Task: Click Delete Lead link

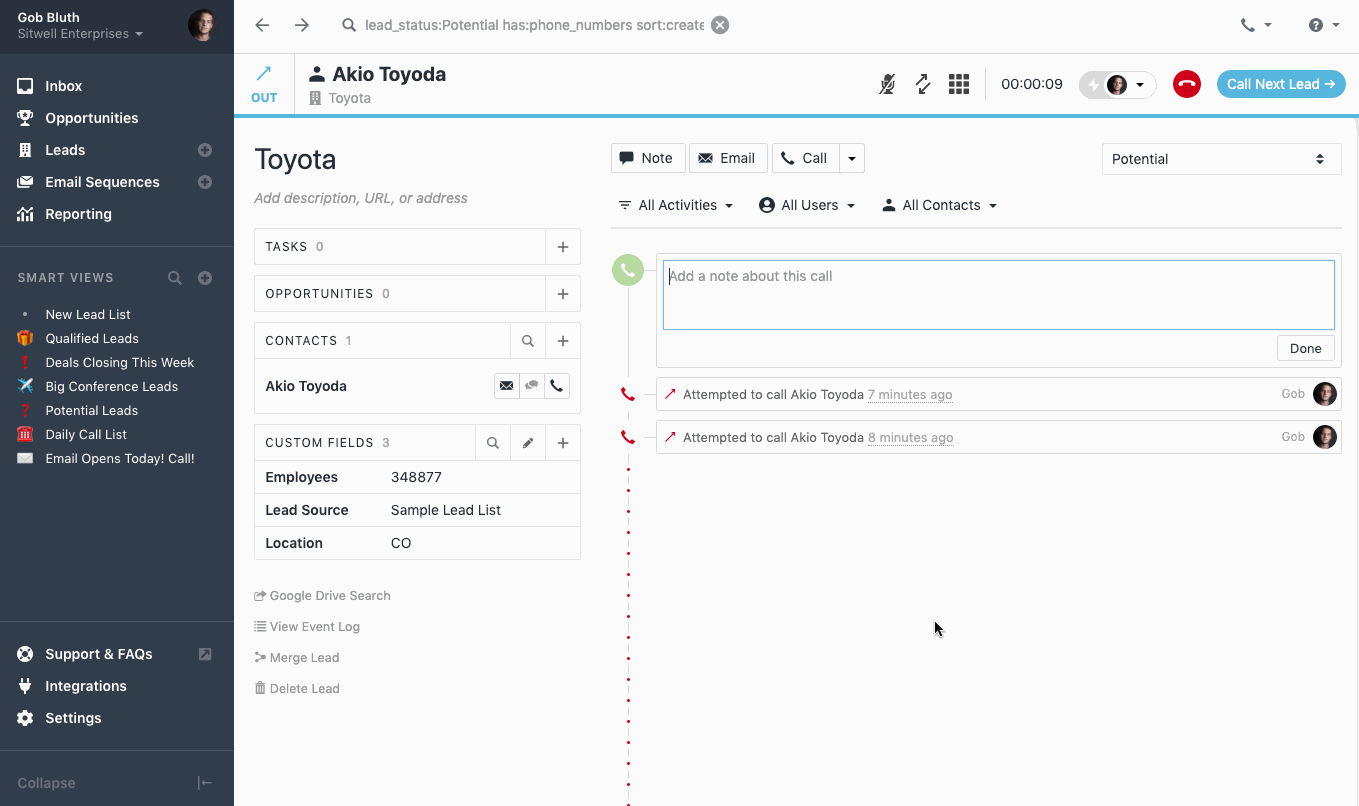Action: coord(297,688)
